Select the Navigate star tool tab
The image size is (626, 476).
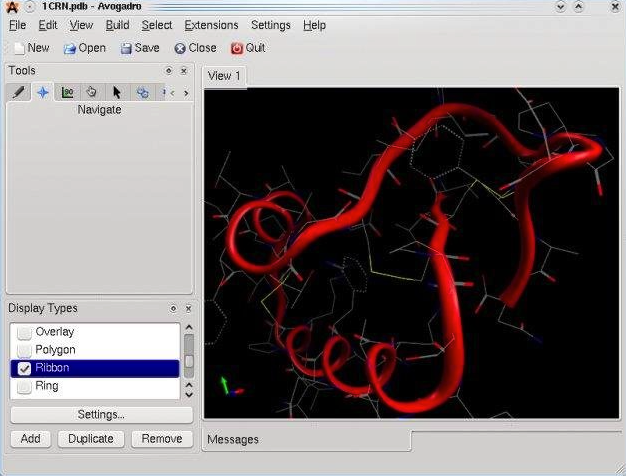43,92
